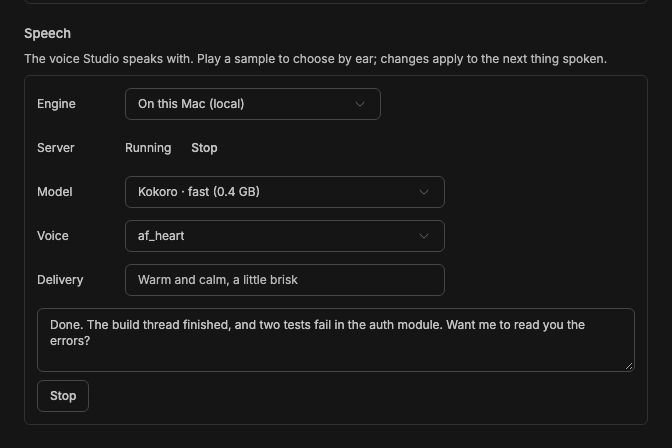Click the Speech section heading
672x448 pixels.
coord(48,33)
